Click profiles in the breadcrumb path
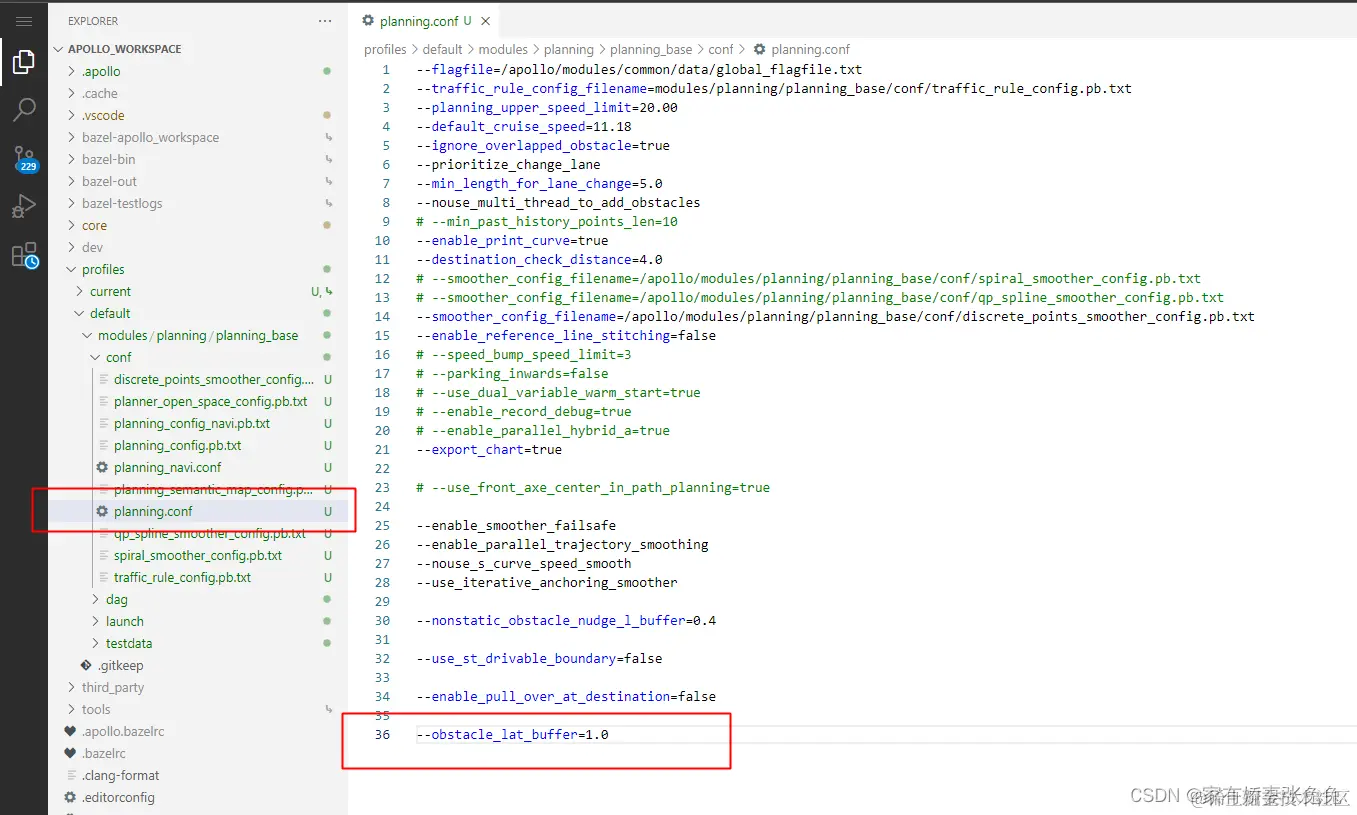This screenshot has height=815, width=1357. (385, 49)
